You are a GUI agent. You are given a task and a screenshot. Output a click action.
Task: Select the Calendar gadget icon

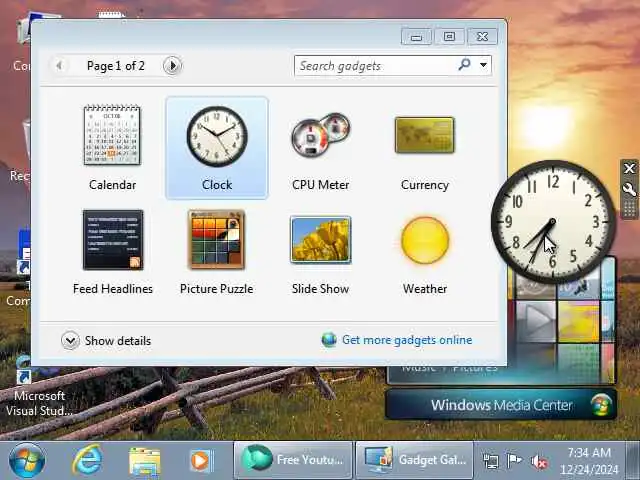pyautogui.click(x=112, y=135)
